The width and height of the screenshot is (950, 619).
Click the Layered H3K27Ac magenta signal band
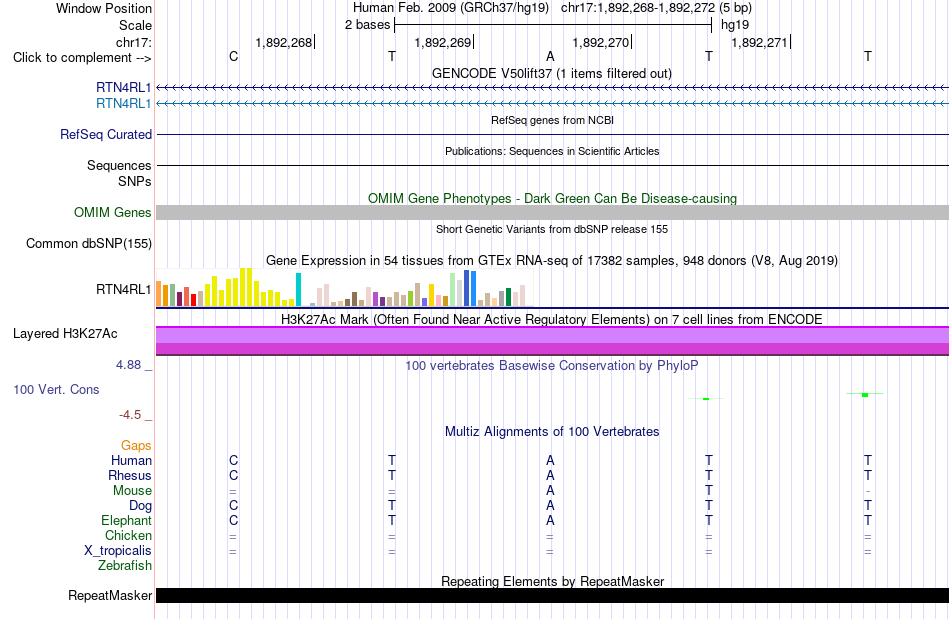(x=552, y=340)
